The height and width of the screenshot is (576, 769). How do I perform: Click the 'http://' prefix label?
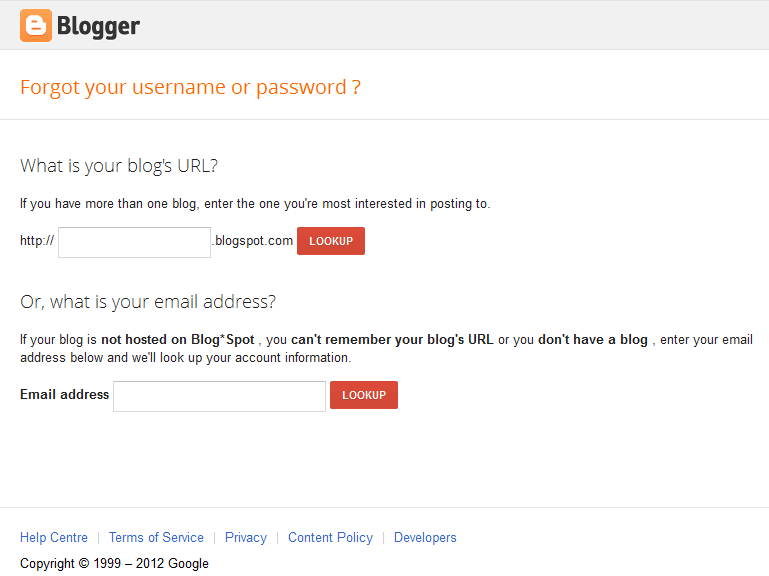pyautogui.click(x=37, y=240)
